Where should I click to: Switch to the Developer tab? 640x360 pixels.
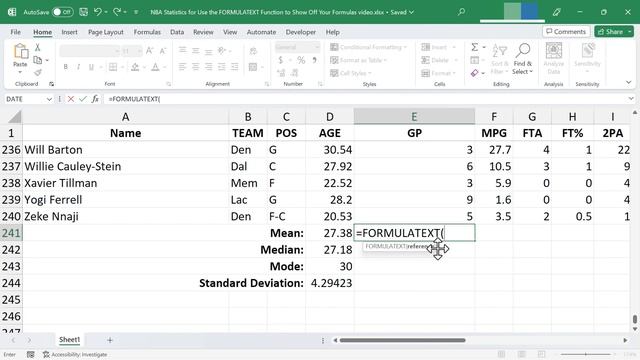[301, 32]
